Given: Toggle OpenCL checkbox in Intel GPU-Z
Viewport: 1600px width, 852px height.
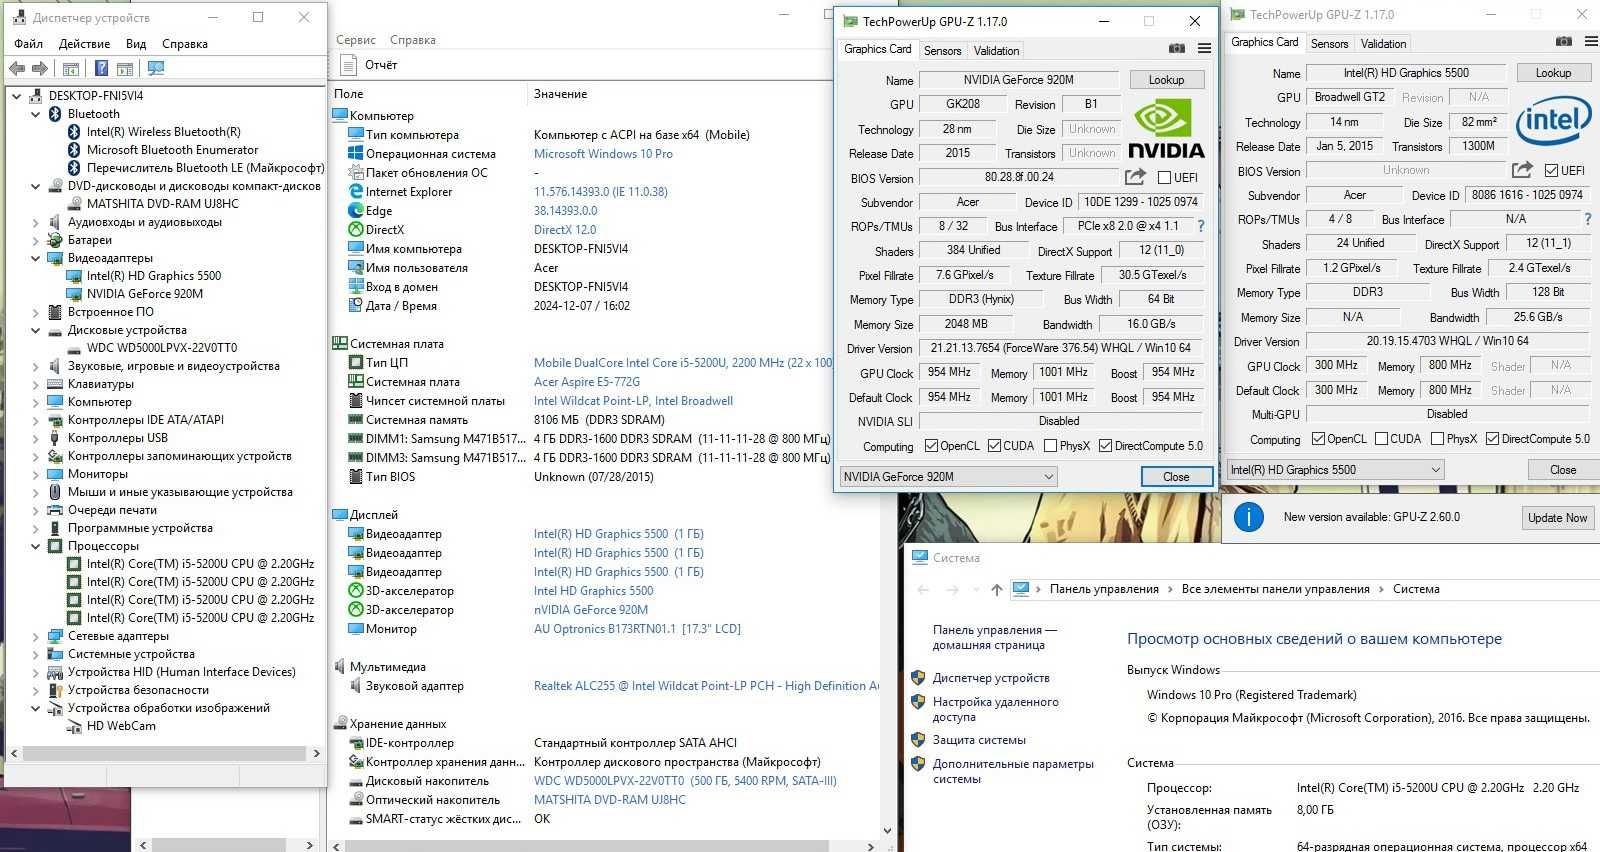Looking at the screenshot, I should (x=1318, y=439).
